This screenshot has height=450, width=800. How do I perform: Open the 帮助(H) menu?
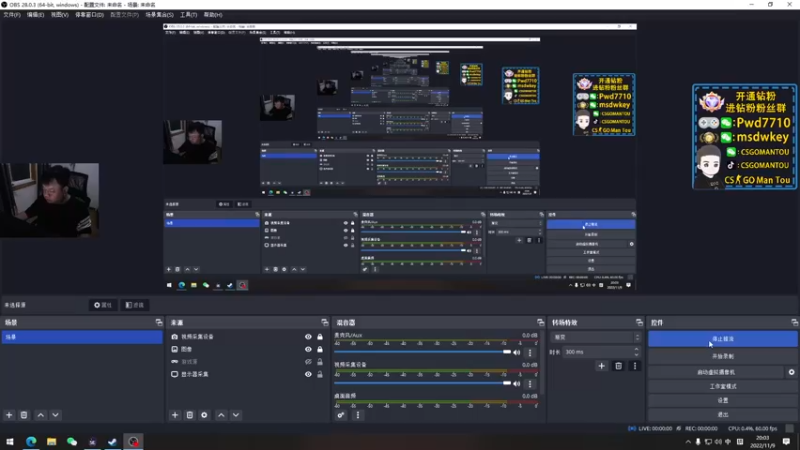coord(213,15)
